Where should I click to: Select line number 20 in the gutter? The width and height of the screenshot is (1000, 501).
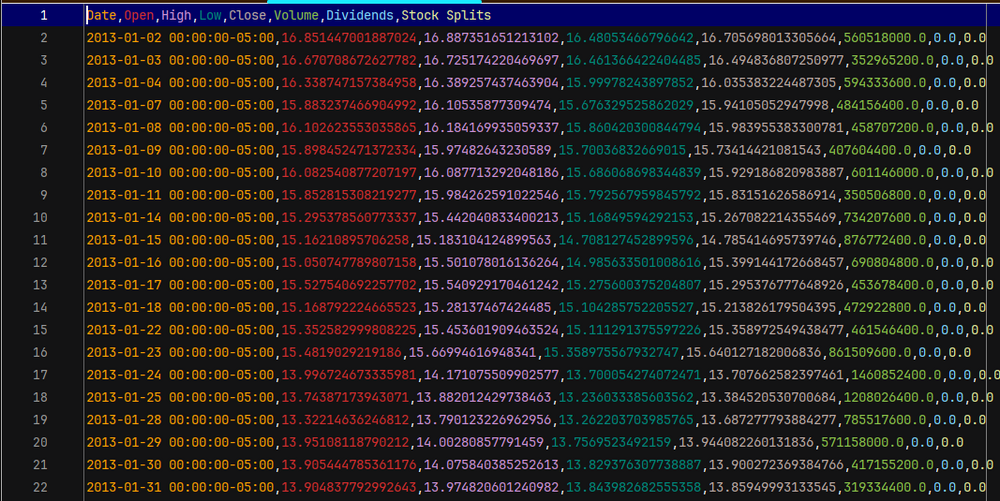tap(40, 442)
